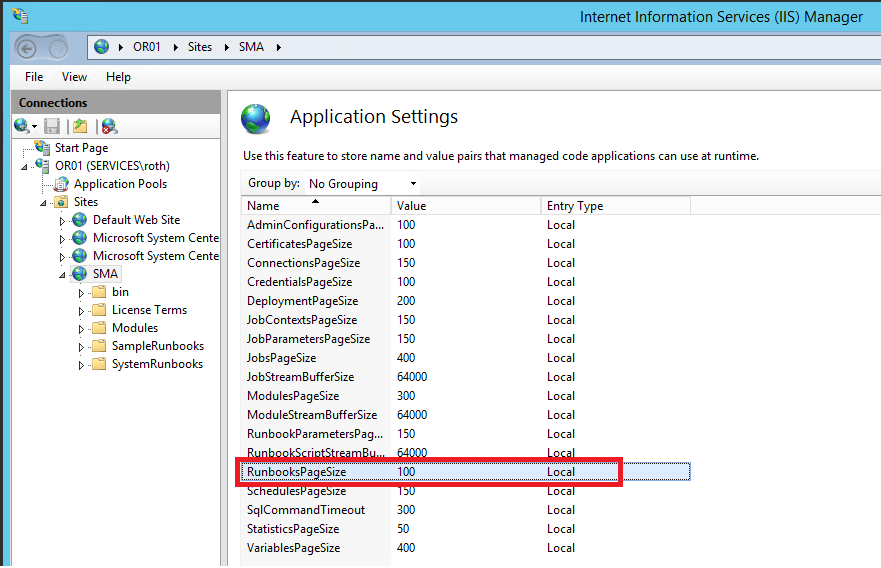Collapse the Sites tree node
This screenshot has width=881, height=568.
pos(43,203)
